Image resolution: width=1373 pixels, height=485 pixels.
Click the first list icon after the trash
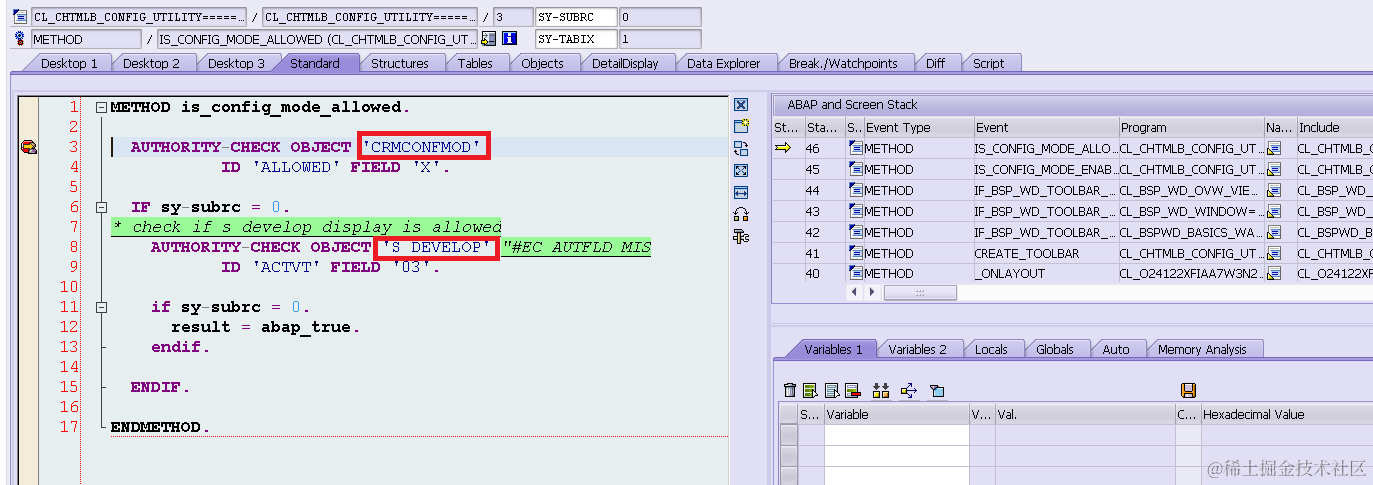tap(810, 390)
